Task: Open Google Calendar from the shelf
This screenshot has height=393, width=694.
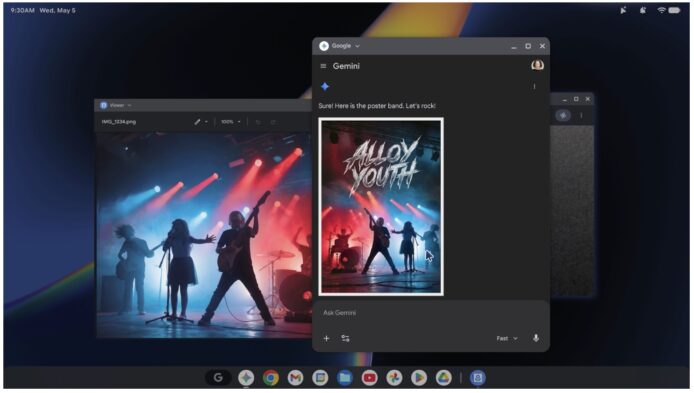Action: (320, 378)
